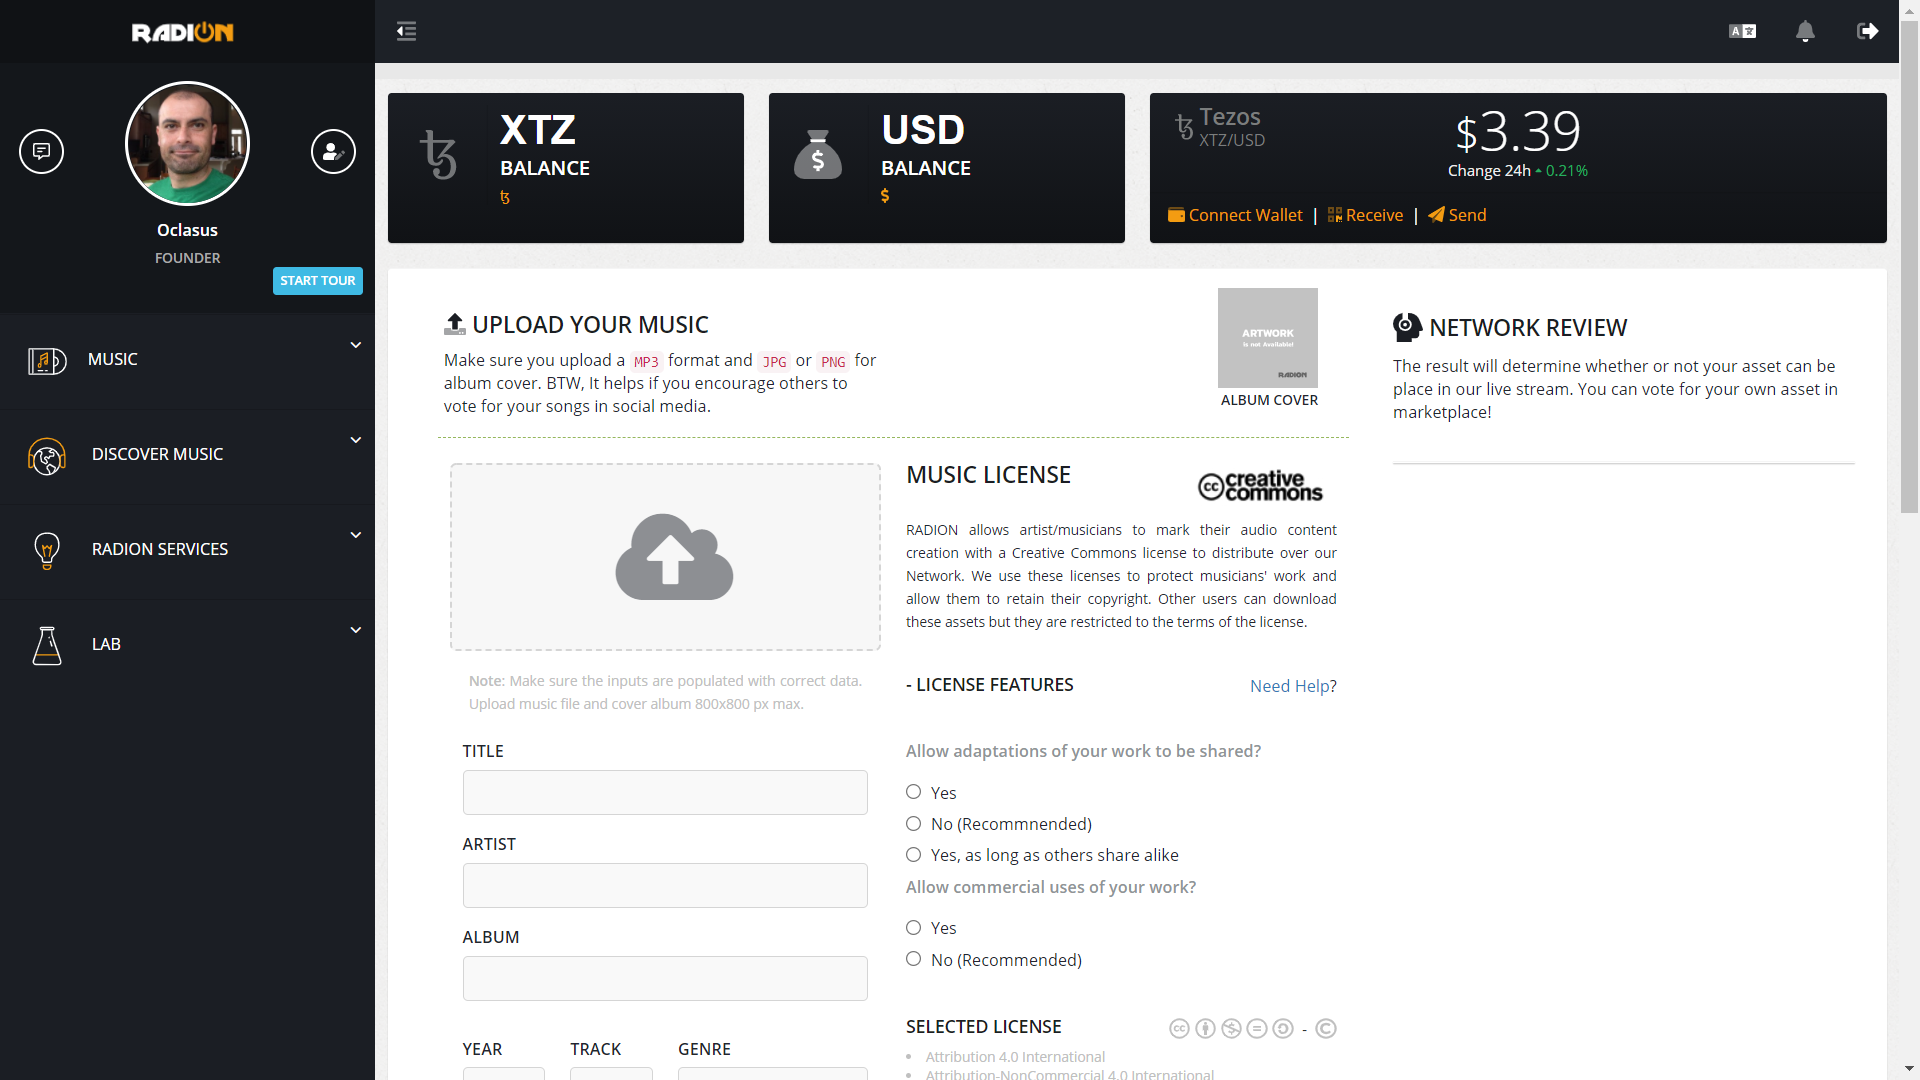Open the chat message bubble icon
Screen dimensions: 1920x1080
pos(41,151)
